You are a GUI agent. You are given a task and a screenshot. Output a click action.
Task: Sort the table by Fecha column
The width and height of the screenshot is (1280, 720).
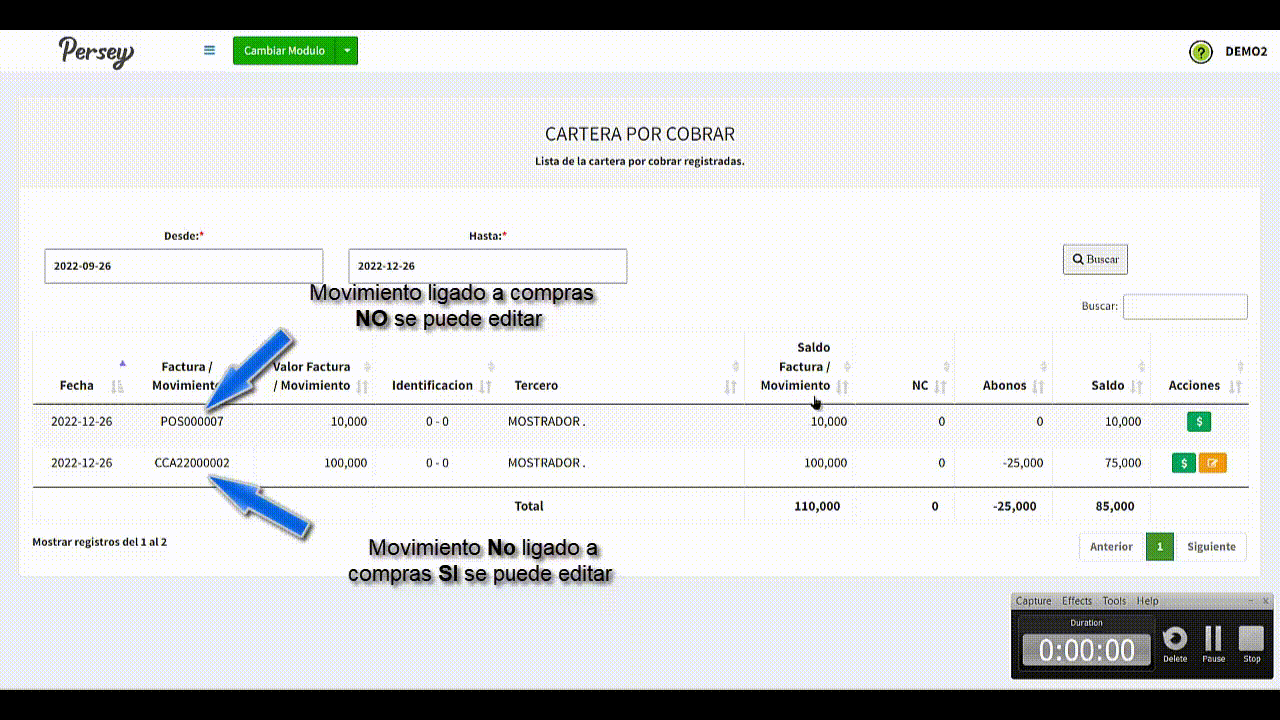(77, 385)
